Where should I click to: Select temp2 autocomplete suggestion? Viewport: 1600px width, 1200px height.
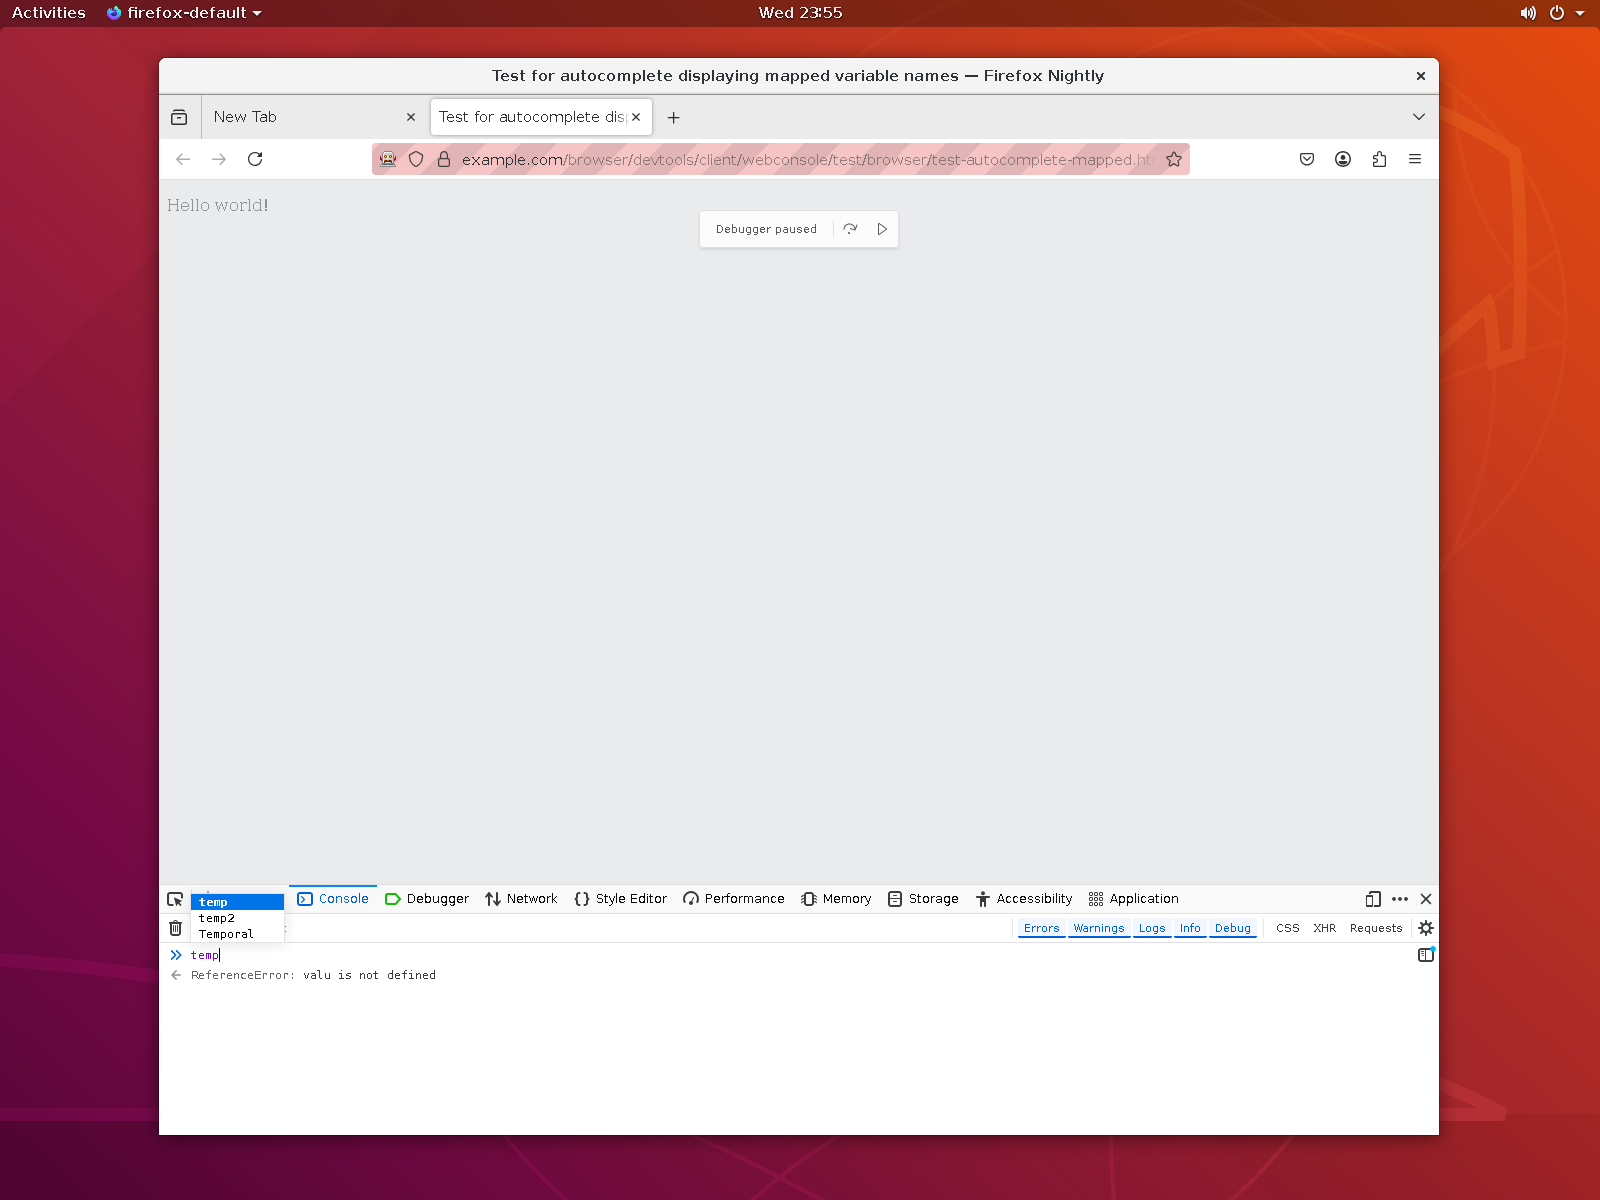(x=217, y=918)
